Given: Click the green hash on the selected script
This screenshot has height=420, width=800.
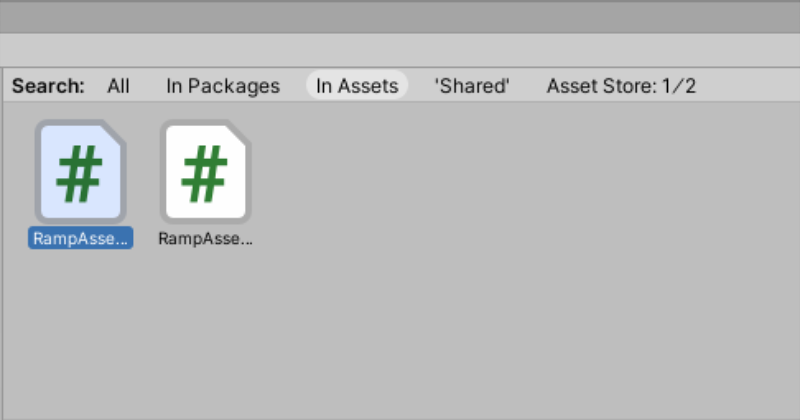Looking at the screenshot, I should [x=80, y=174].
